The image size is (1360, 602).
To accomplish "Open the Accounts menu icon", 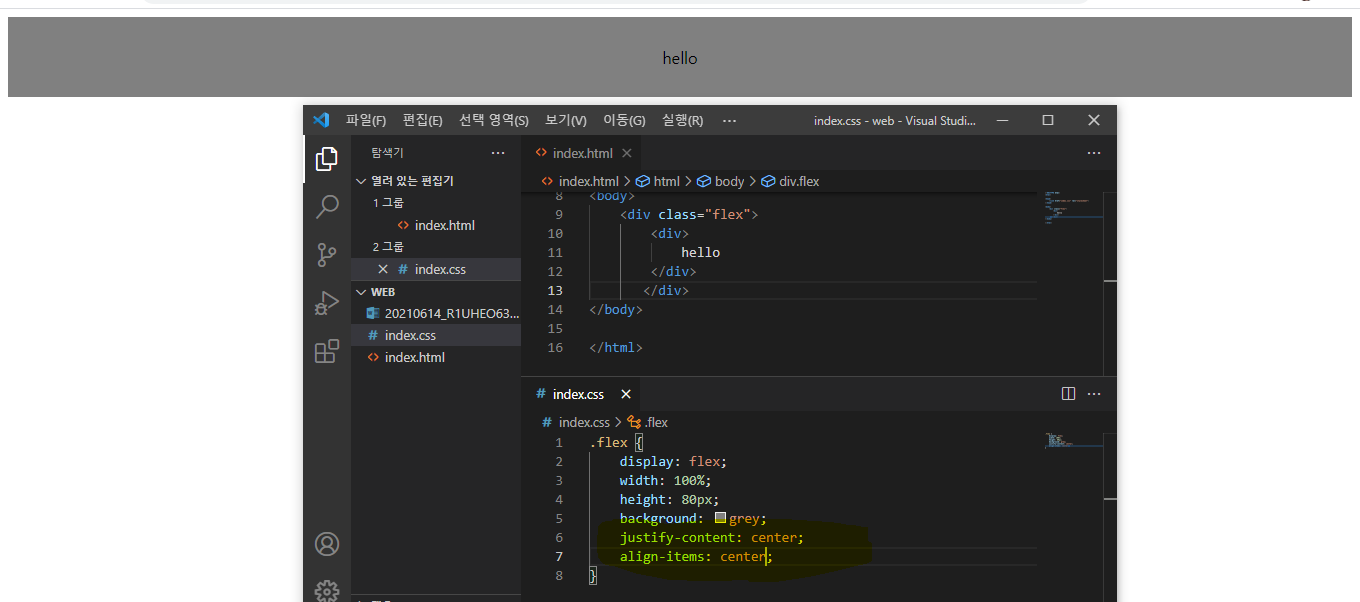I will coord(327,544).
